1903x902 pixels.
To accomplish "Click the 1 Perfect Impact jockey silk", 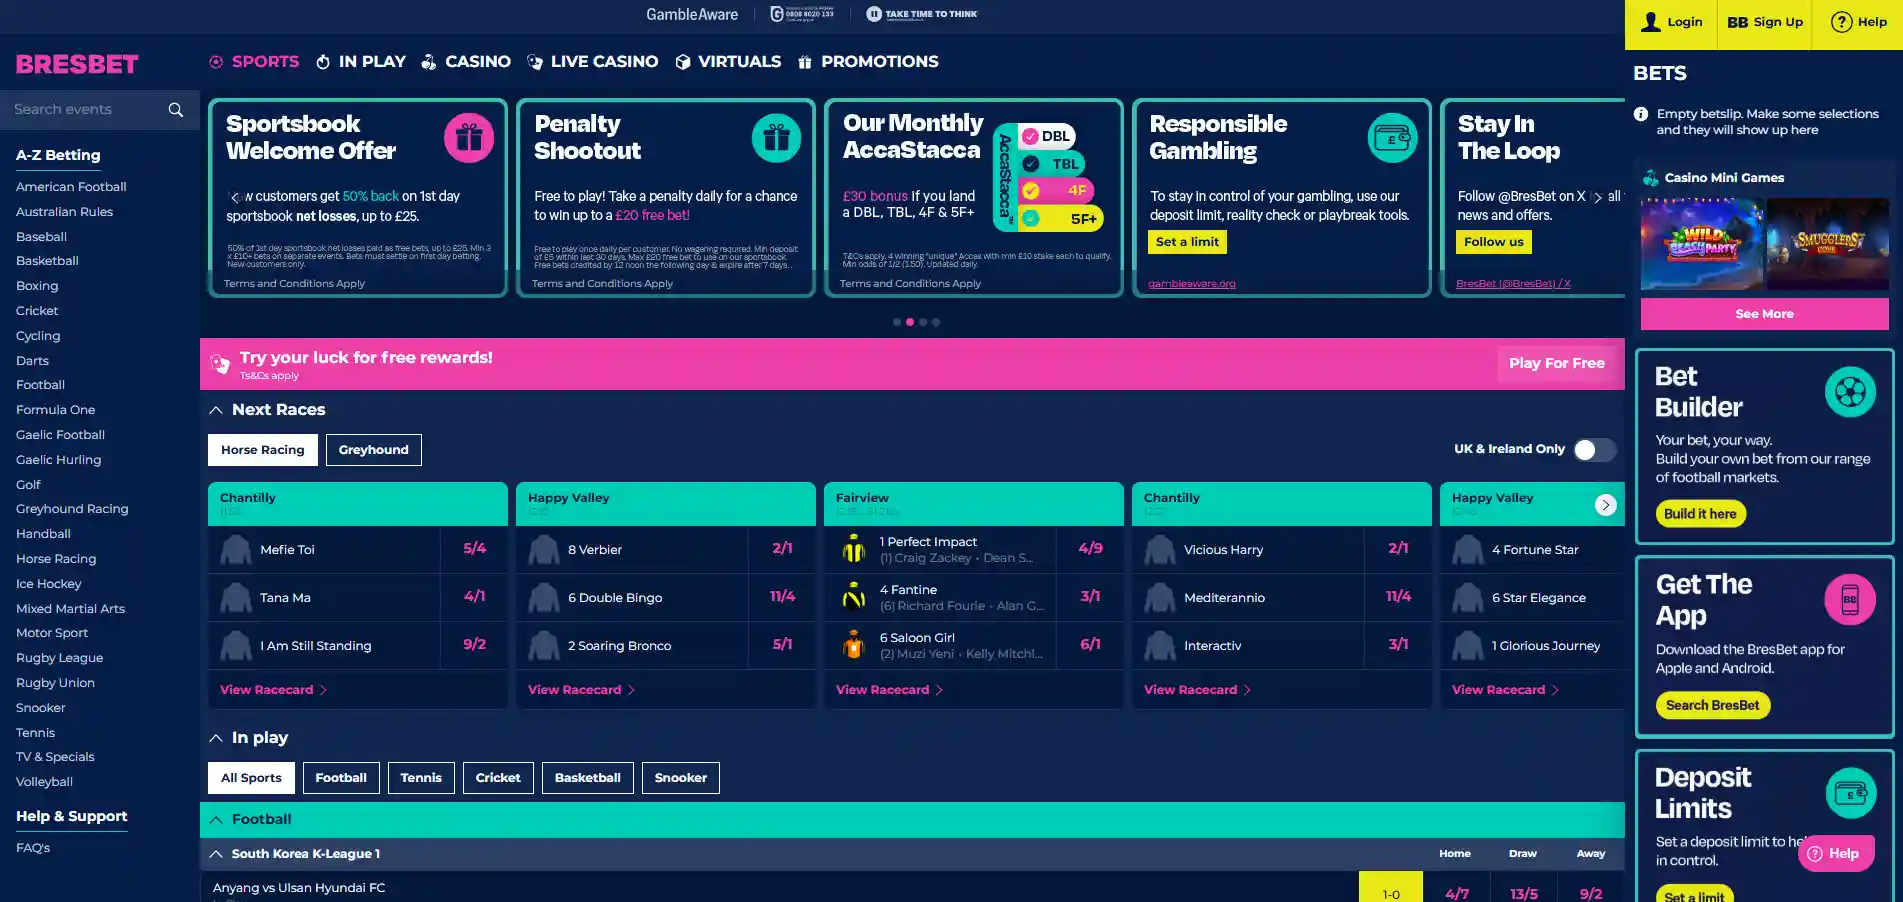I will tap(854, 549).
